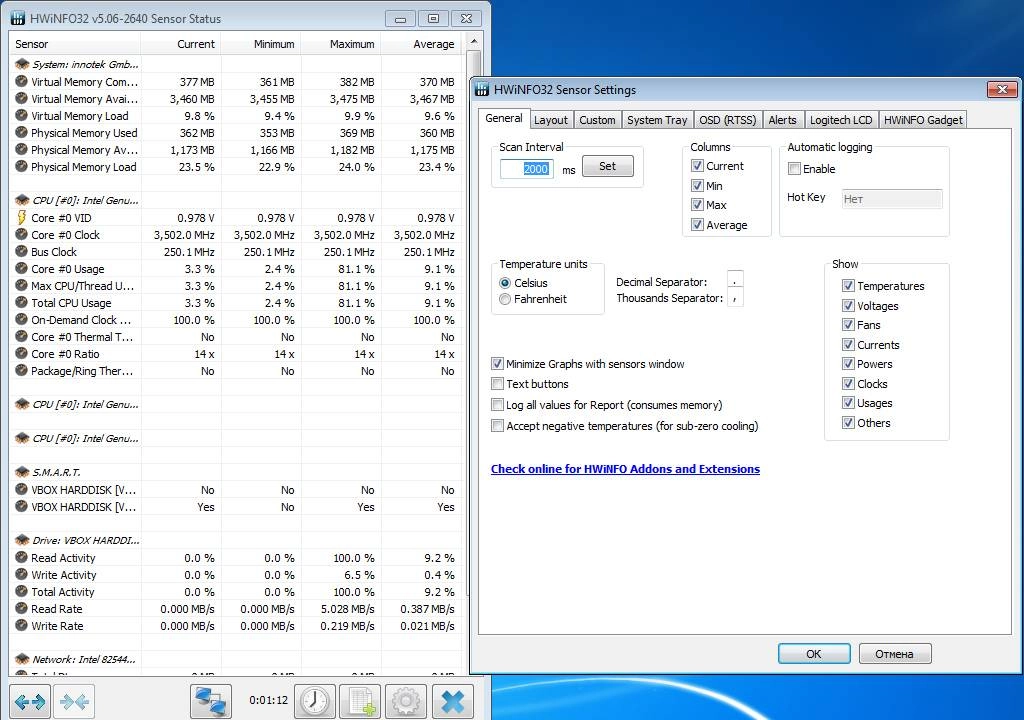Click the sensor list scrollbar up arrow

pos(474,42)
